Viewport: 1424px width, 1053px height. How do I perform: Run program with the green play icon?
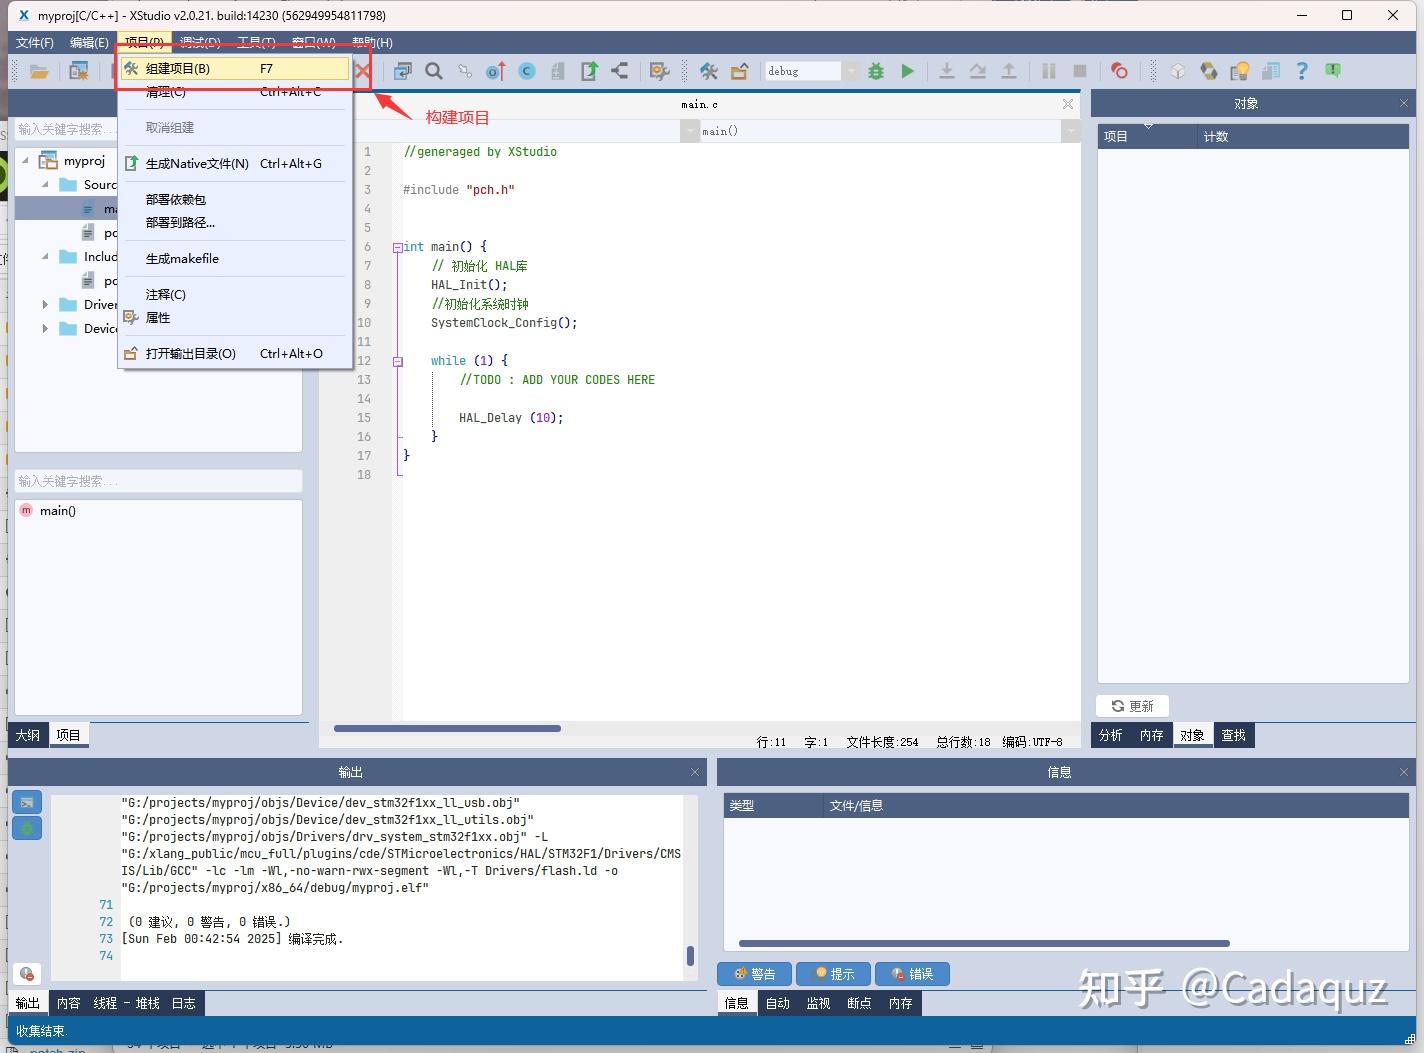(907, 71)
